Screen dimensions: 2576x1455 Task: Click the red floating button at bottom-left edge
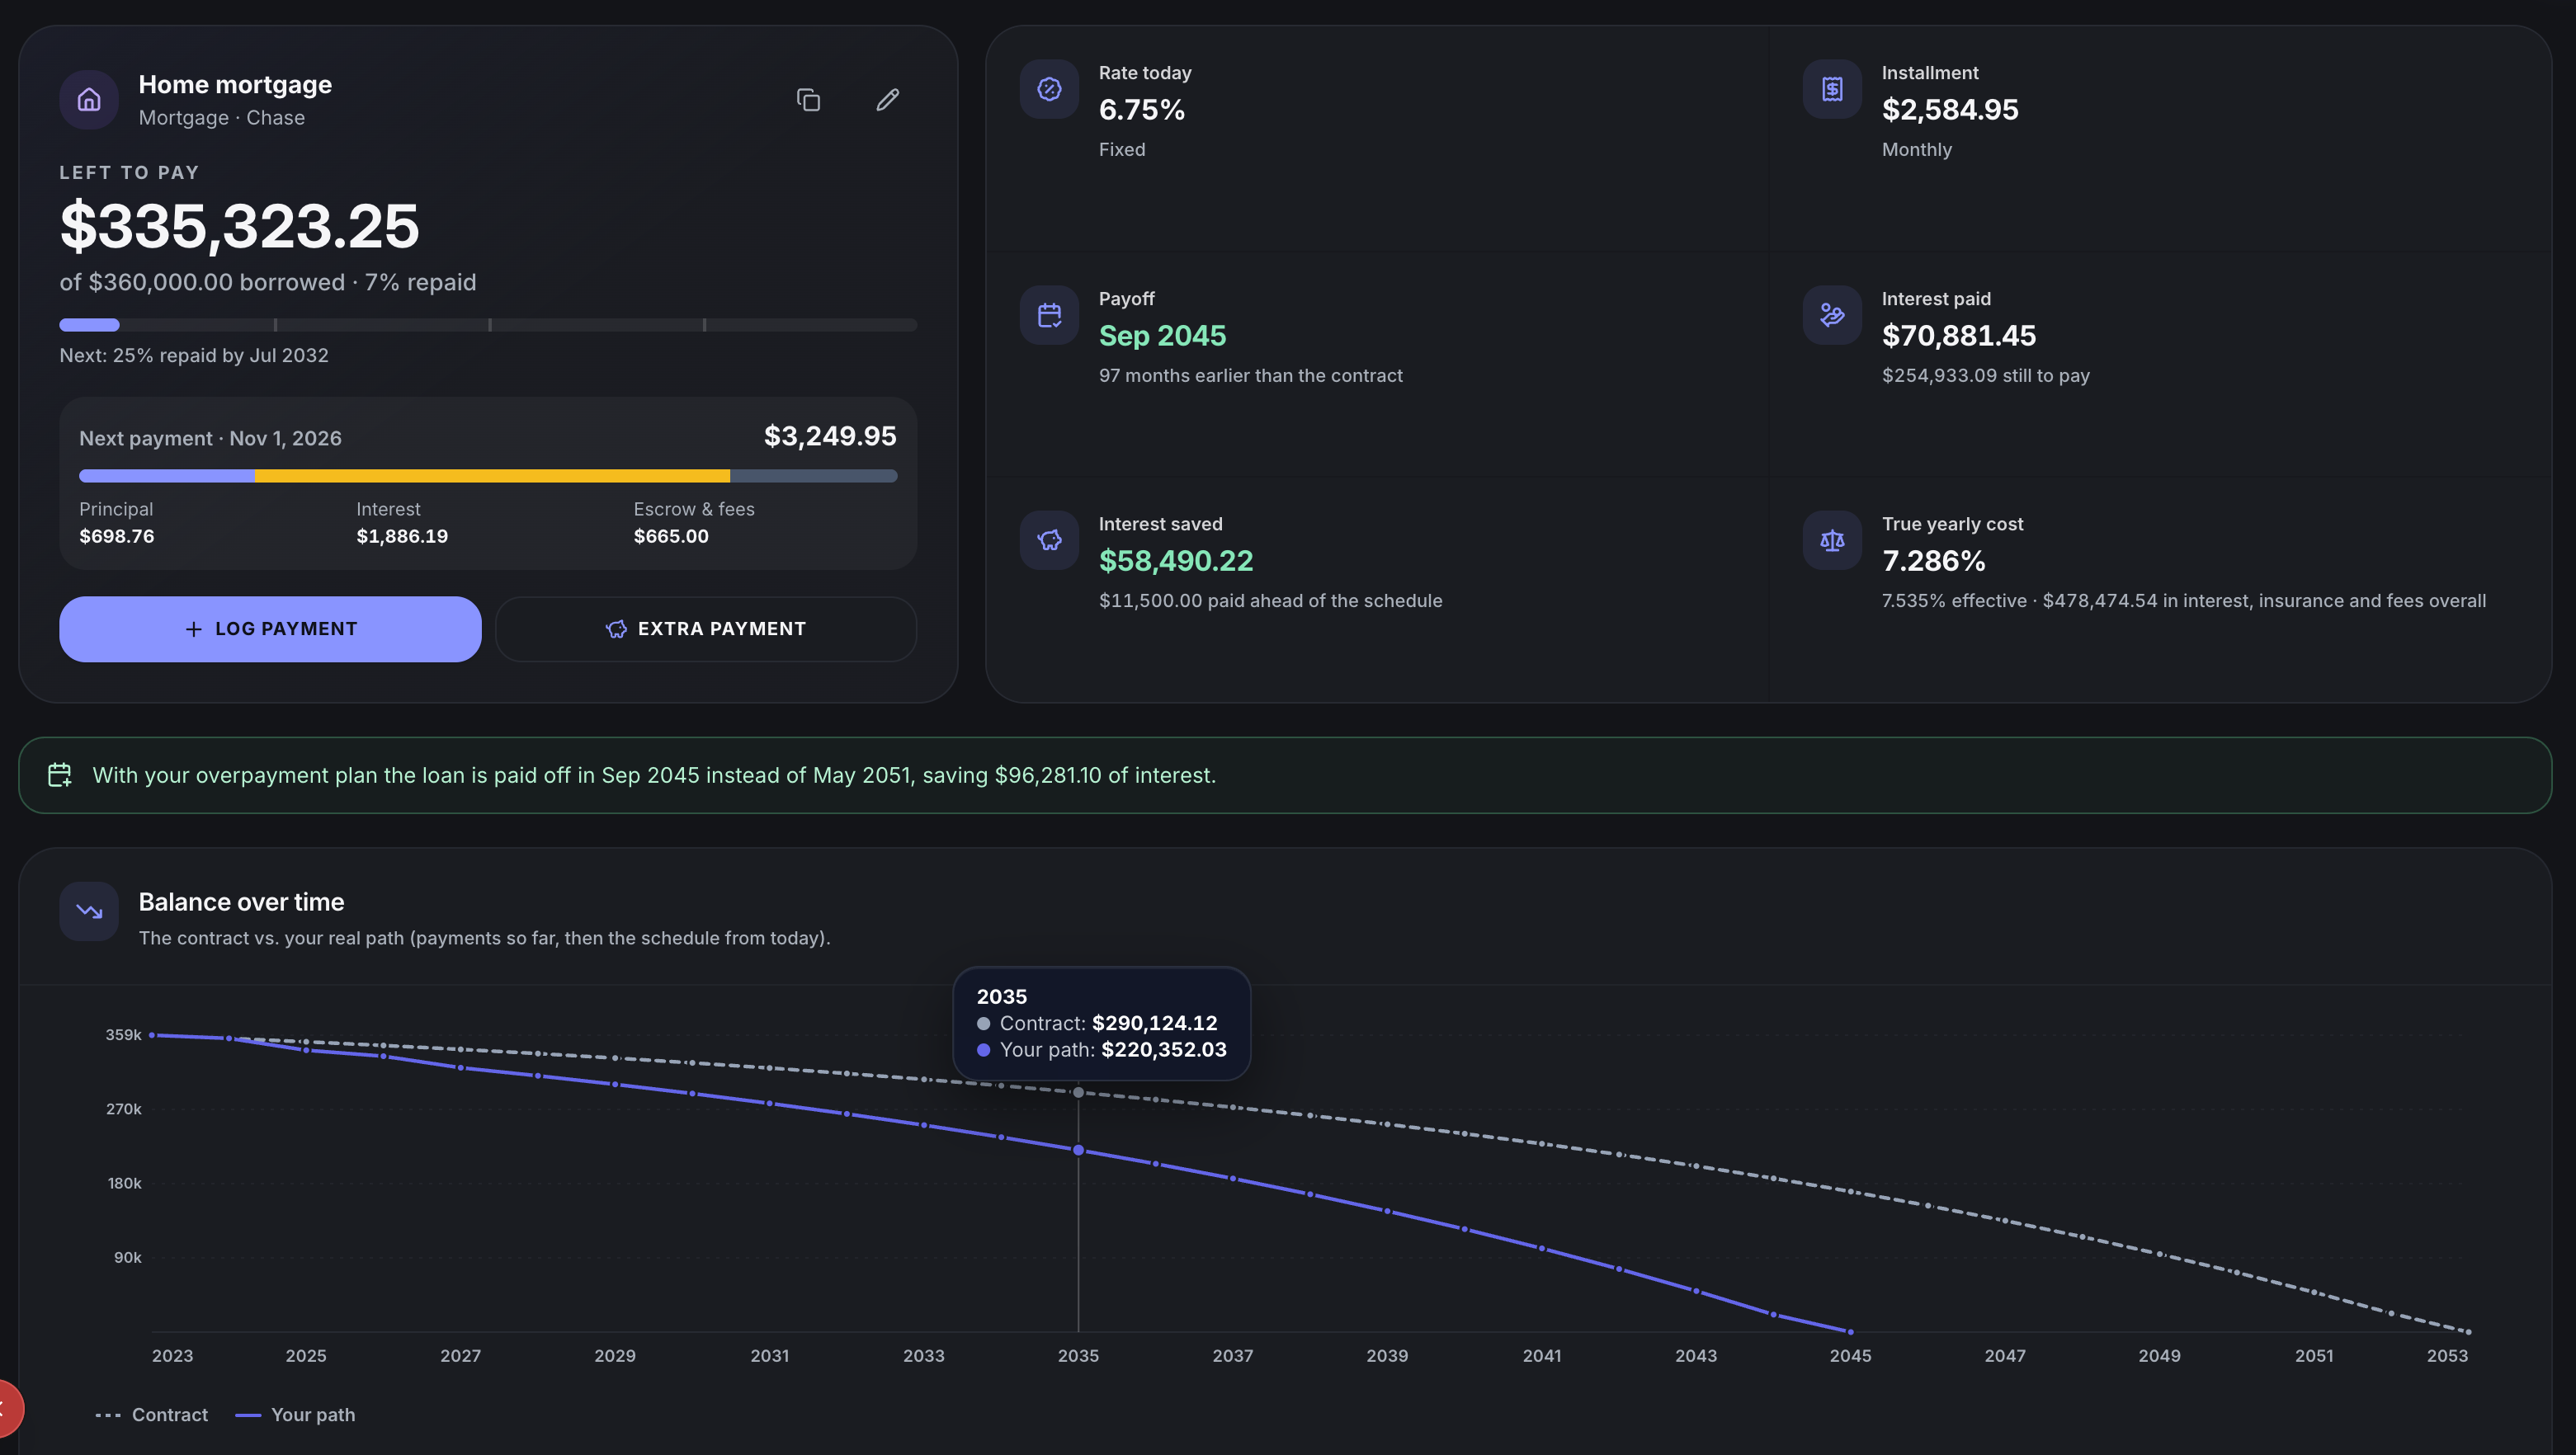8,1409
